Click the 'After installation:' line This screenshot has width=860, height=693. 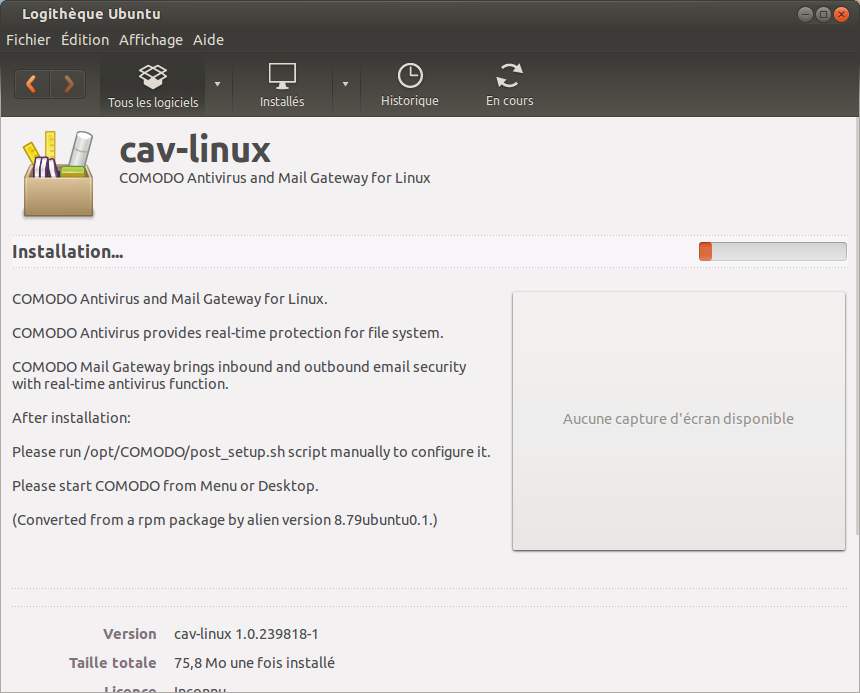pos(71,418)
